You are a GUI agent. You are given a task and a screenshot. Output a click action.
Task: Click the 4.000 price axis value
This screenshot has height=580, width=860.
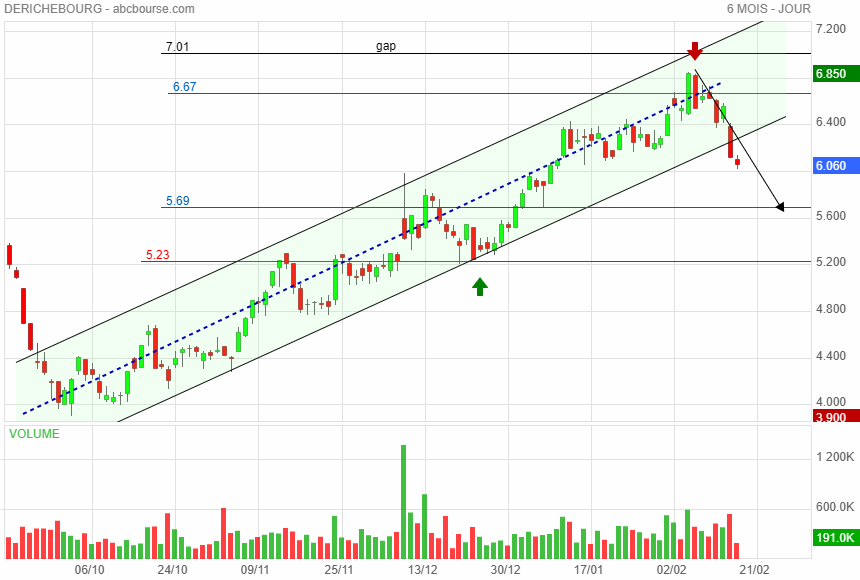click(x=830, y=402)
